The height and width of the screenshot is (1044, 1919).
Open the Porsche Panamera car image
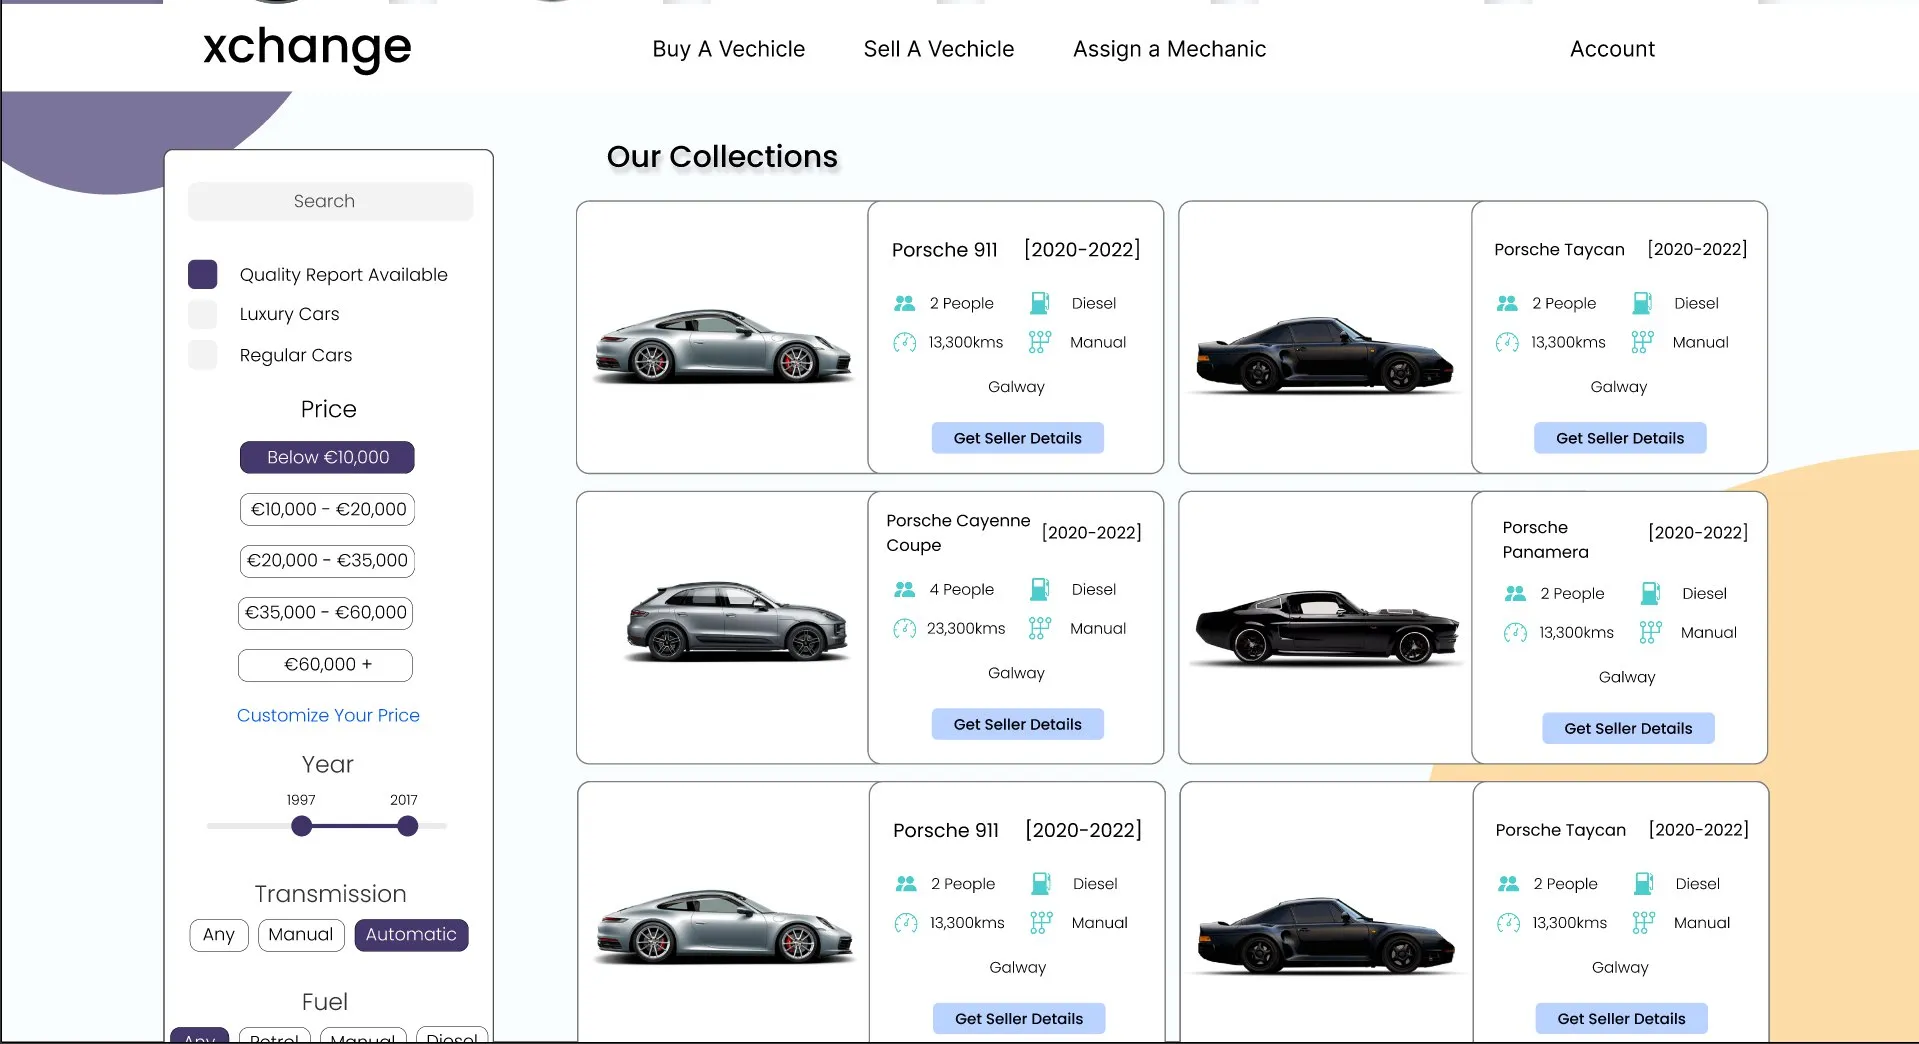pos(1326,627)
